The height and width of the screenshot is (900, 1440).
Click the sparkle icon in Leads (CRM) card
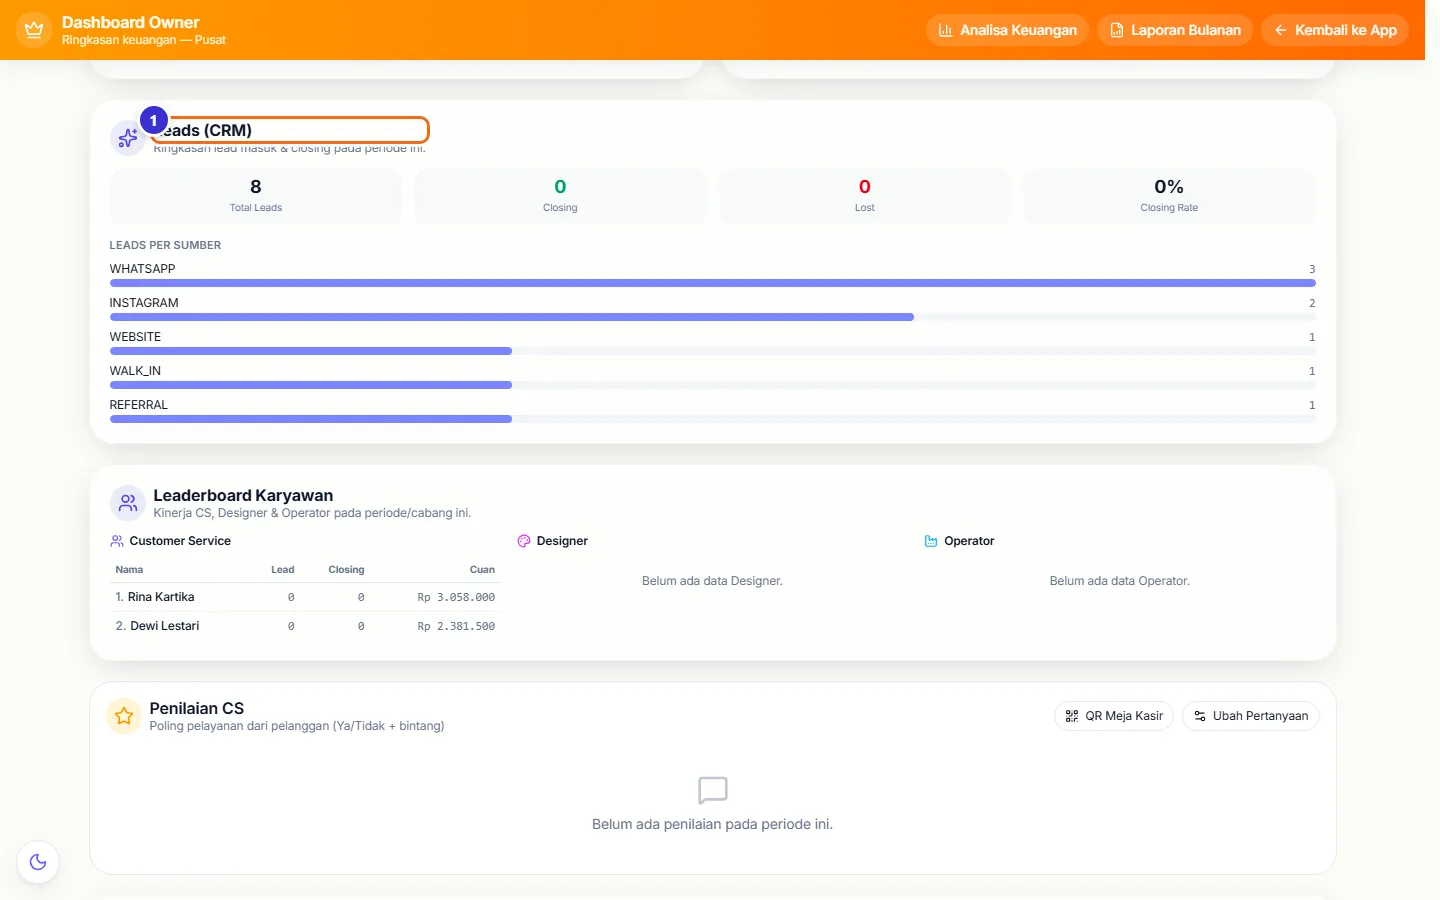(127, 138)
